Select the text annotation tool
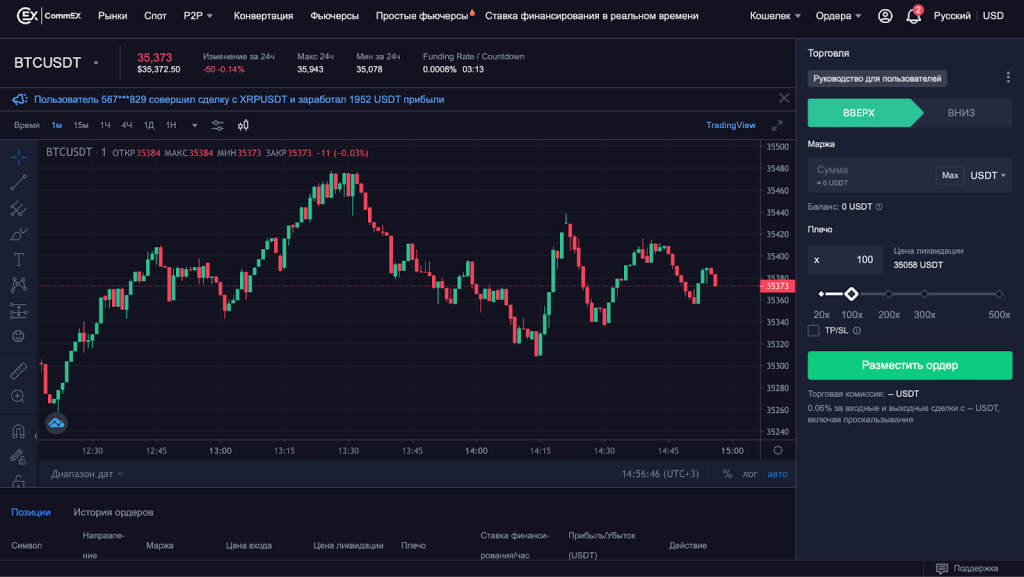Viewport: 1024px width, 577px height. point(18,259)
